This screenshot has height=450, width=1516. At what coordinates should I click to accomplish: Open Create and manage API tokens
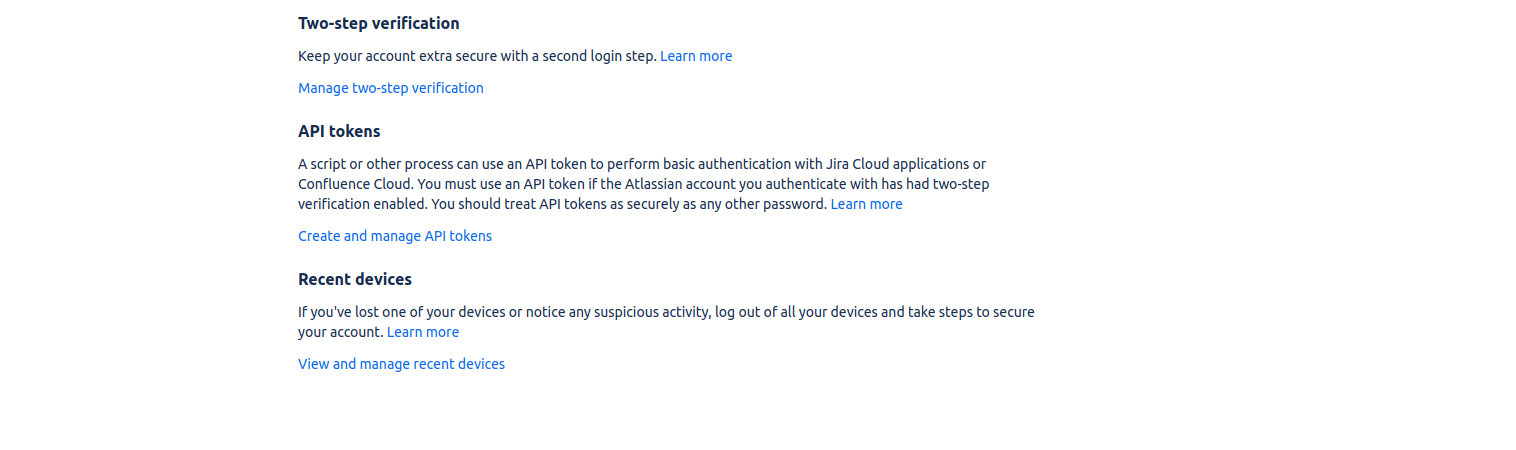tap(394, 236)
